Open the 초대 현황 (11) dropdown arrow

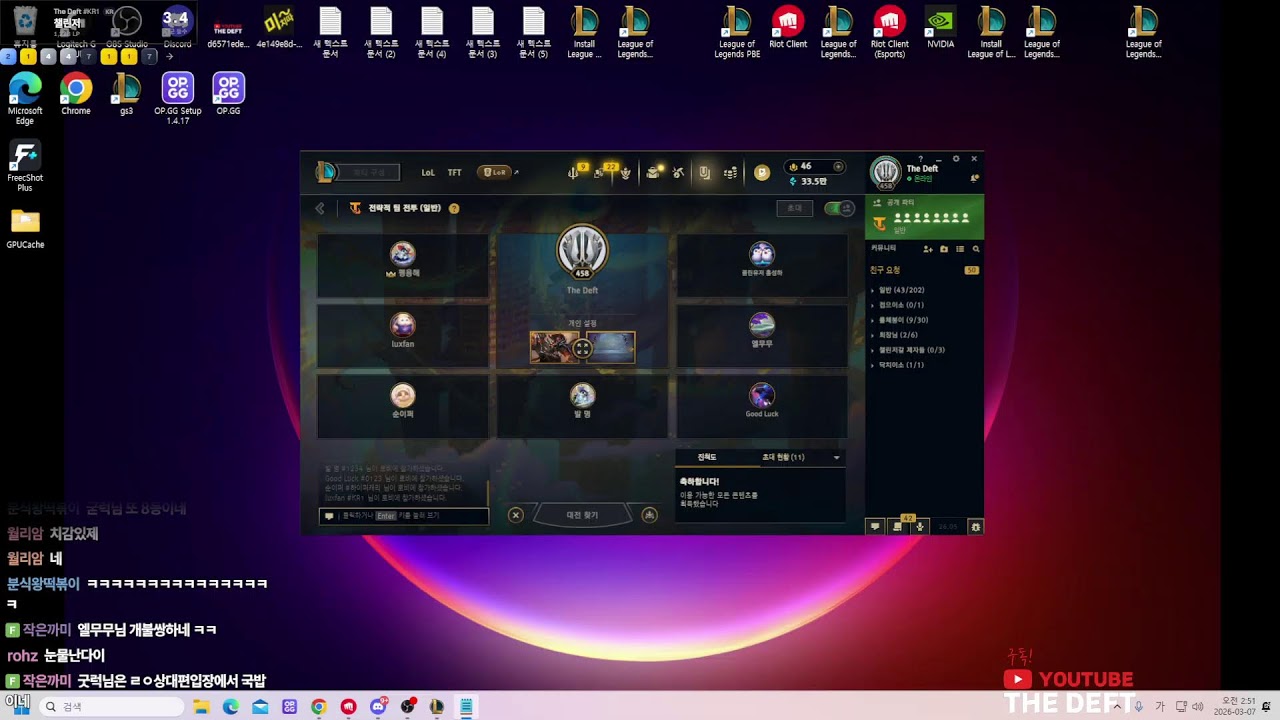coord(837,457)
